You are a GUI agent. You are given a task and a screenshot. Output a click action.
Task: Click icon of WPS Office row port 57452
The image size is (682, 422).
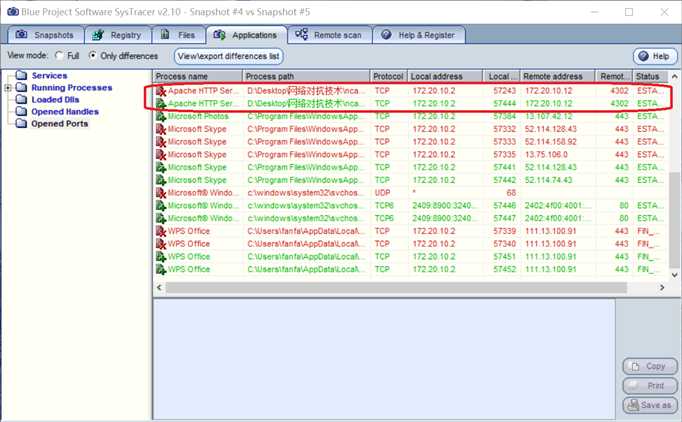click(161, 269)
